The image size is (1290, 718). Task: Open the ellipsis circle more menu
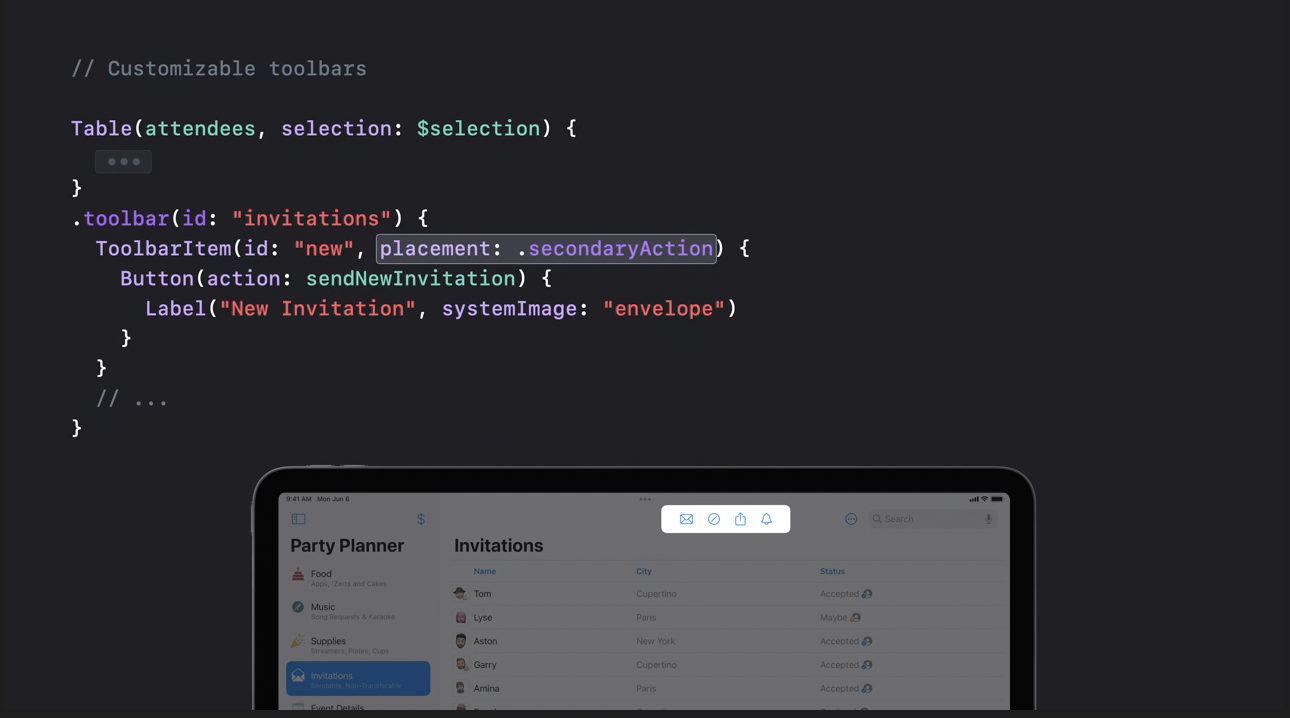[851, 519]
